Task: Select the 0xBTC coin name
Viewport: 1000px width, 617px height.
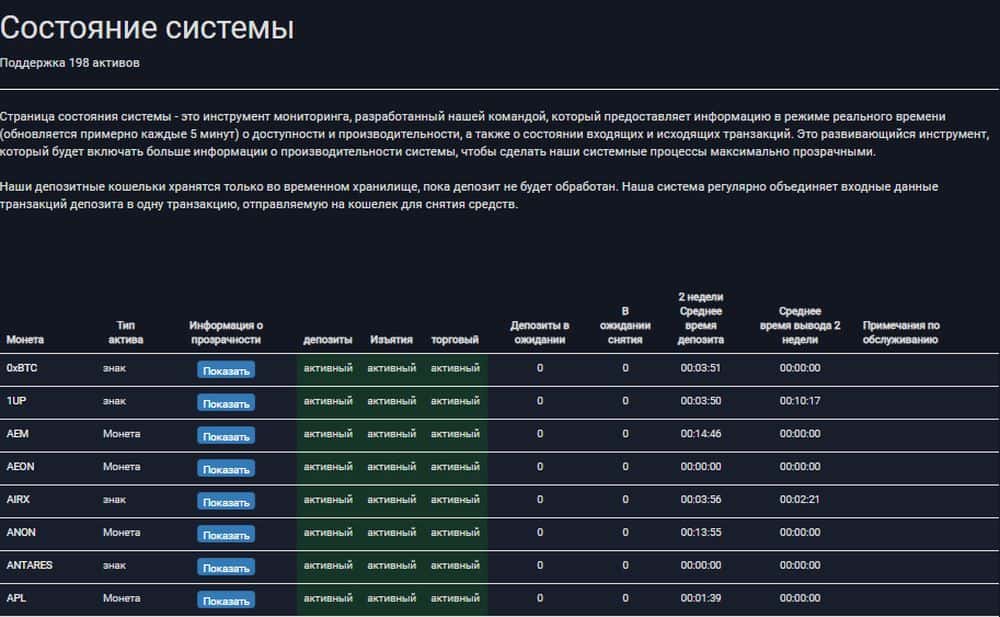Action: [22, 368]
